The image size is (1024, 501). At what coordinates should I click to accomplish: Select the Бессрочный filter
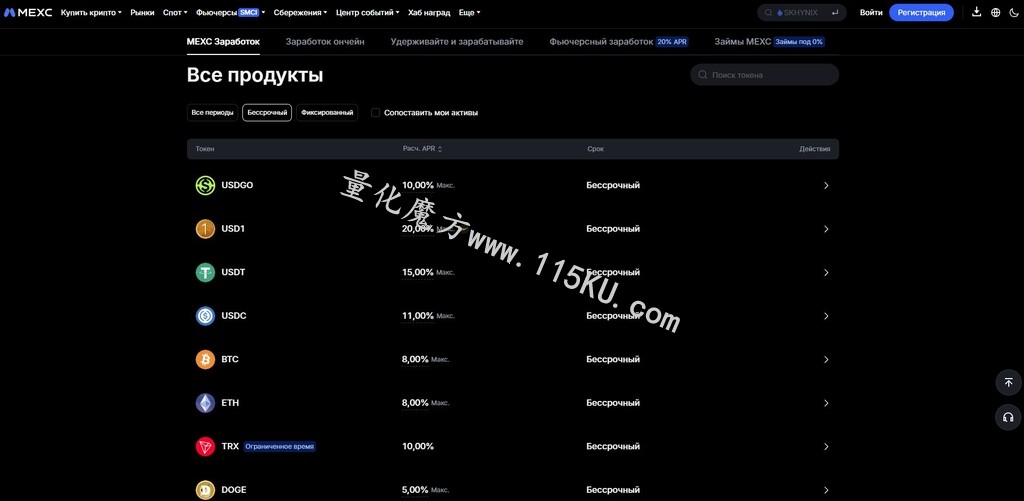[x=267, y=112]
